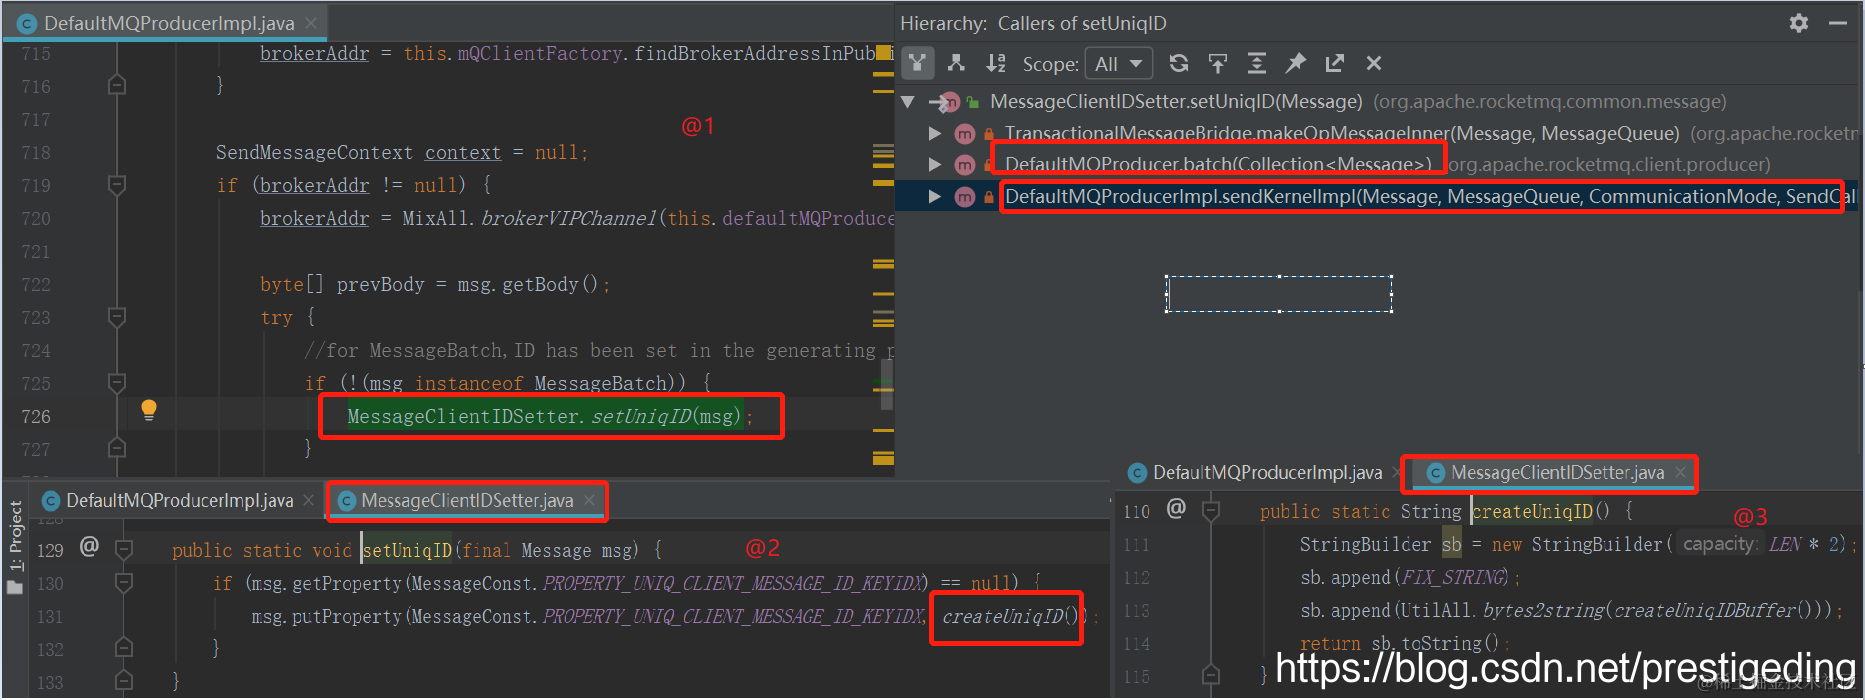
Task: Expand DefaultMQProducerImpl.sendKernelImpl node
Action: 935,196
